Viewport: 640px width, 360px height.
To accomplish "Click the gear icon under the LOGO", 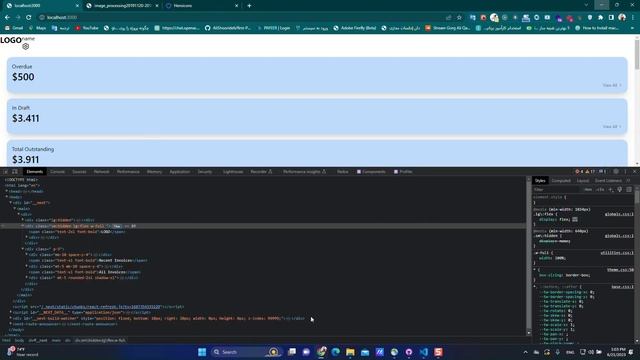I will (26, 47).
